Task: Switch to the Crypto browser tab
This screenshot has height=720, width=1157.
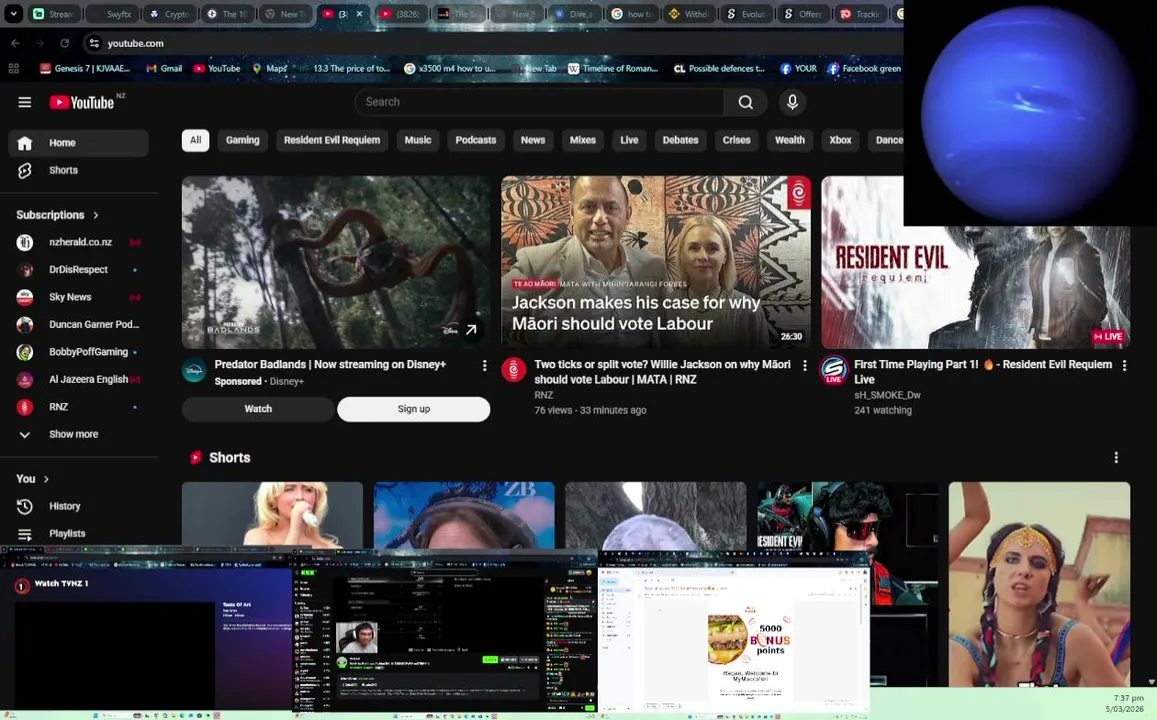Action: (169, 14)
